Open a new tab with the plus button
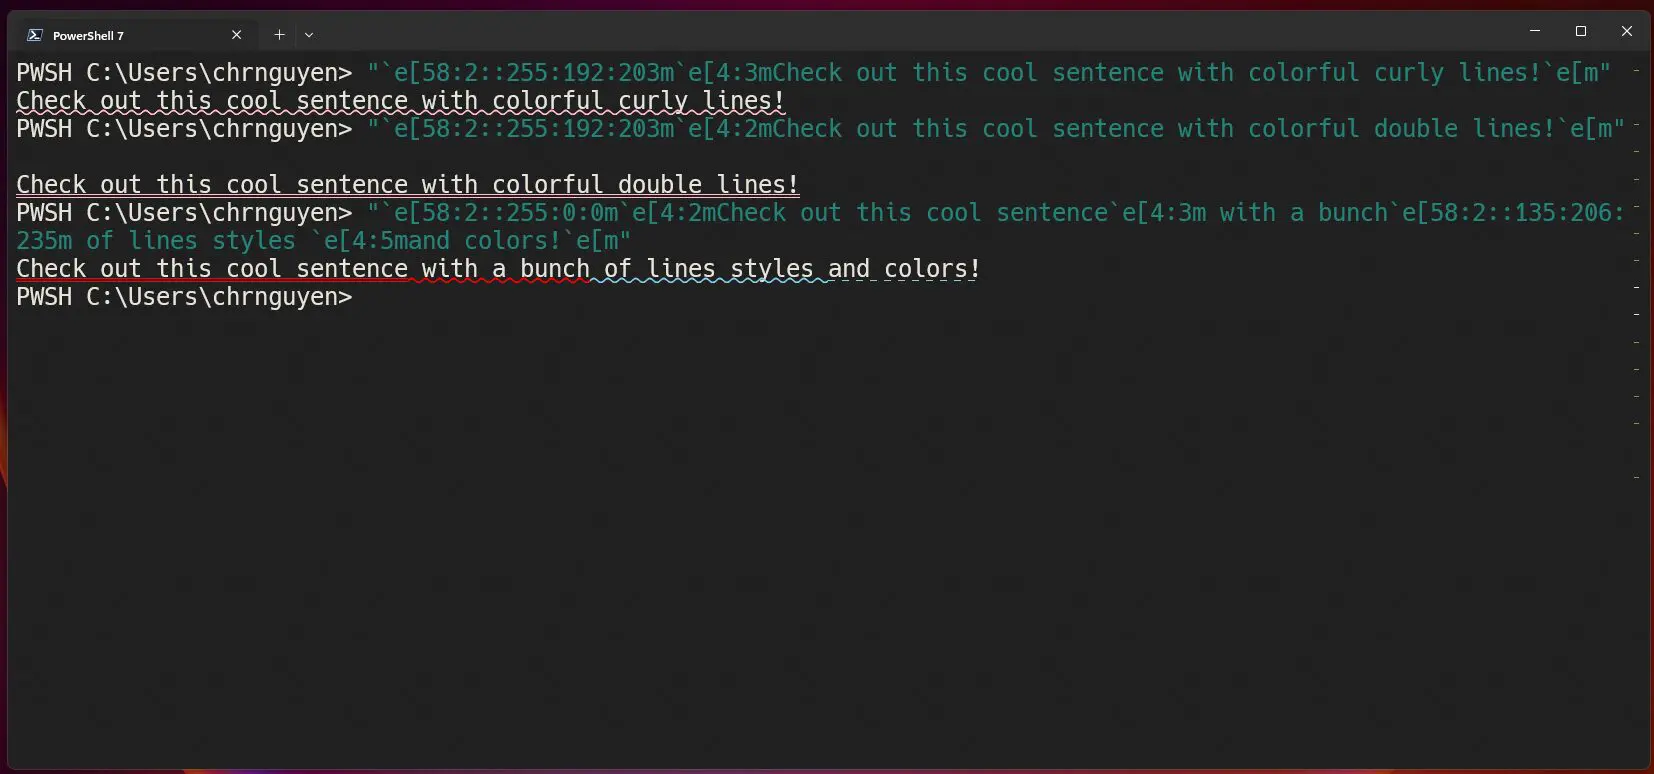Viewport: 1654px width, 774px height. [279, 35]
